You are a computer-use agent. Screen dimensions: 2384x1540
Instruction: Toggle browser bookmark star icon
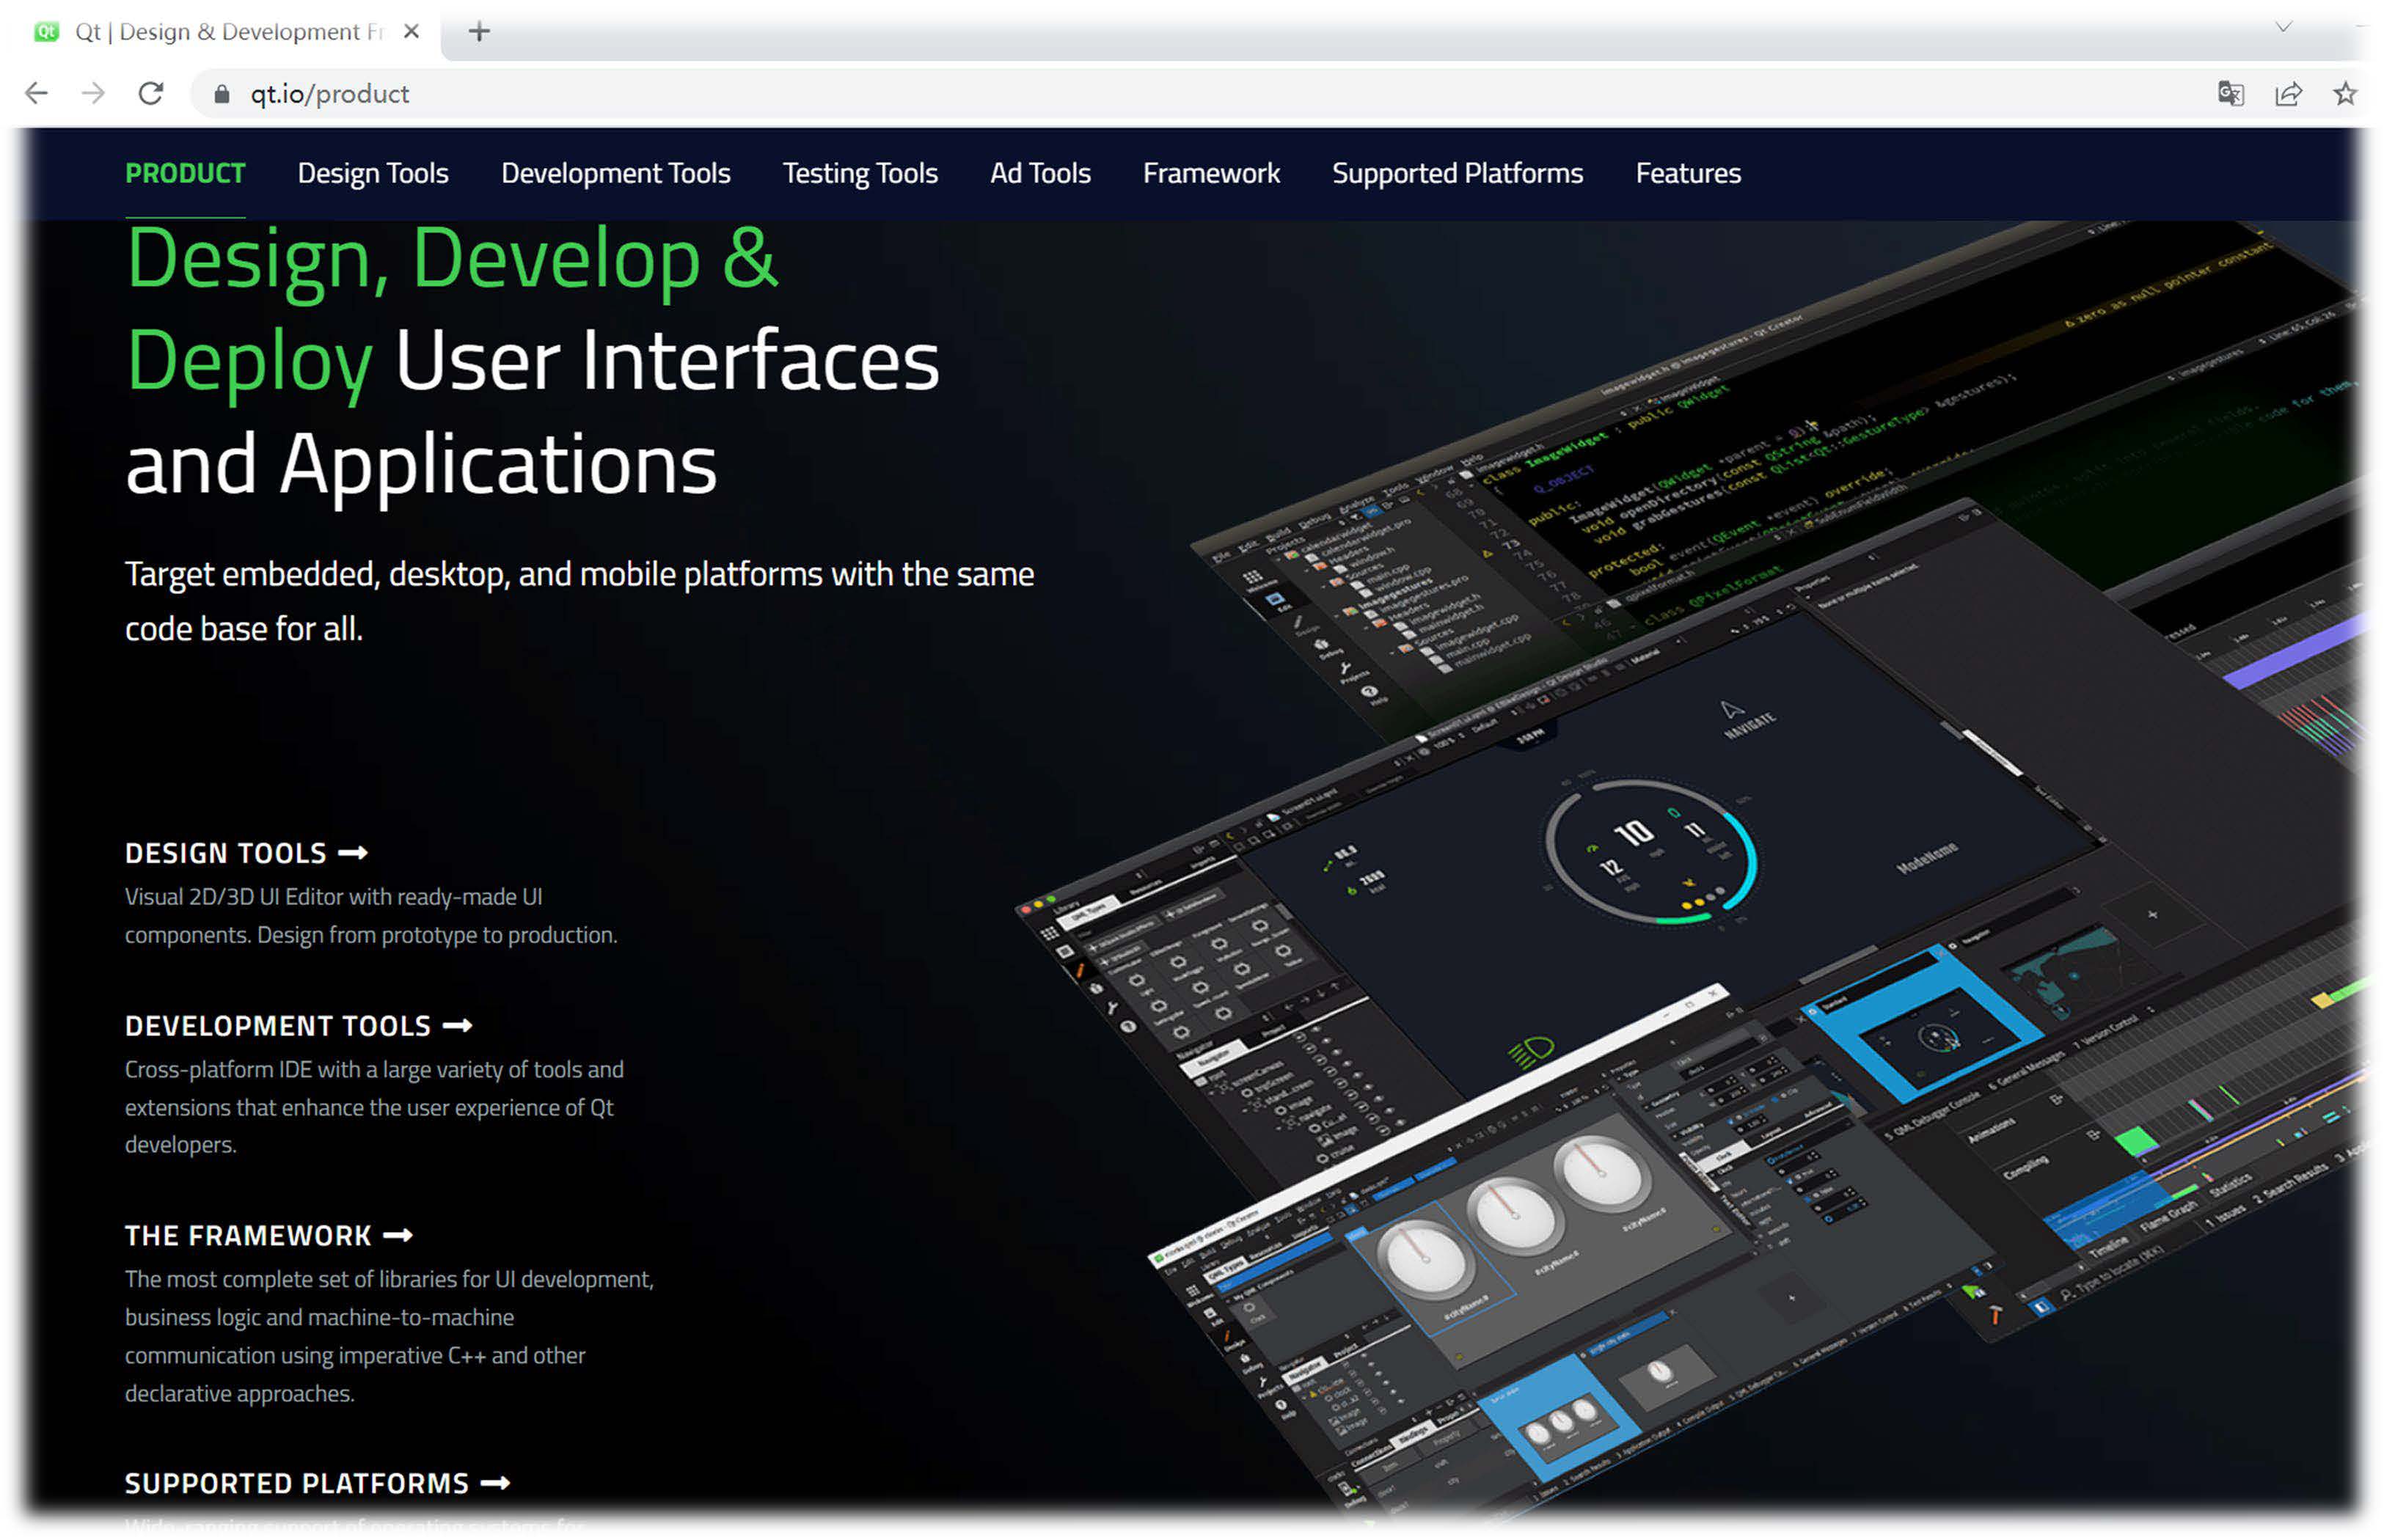(2347, 94)
